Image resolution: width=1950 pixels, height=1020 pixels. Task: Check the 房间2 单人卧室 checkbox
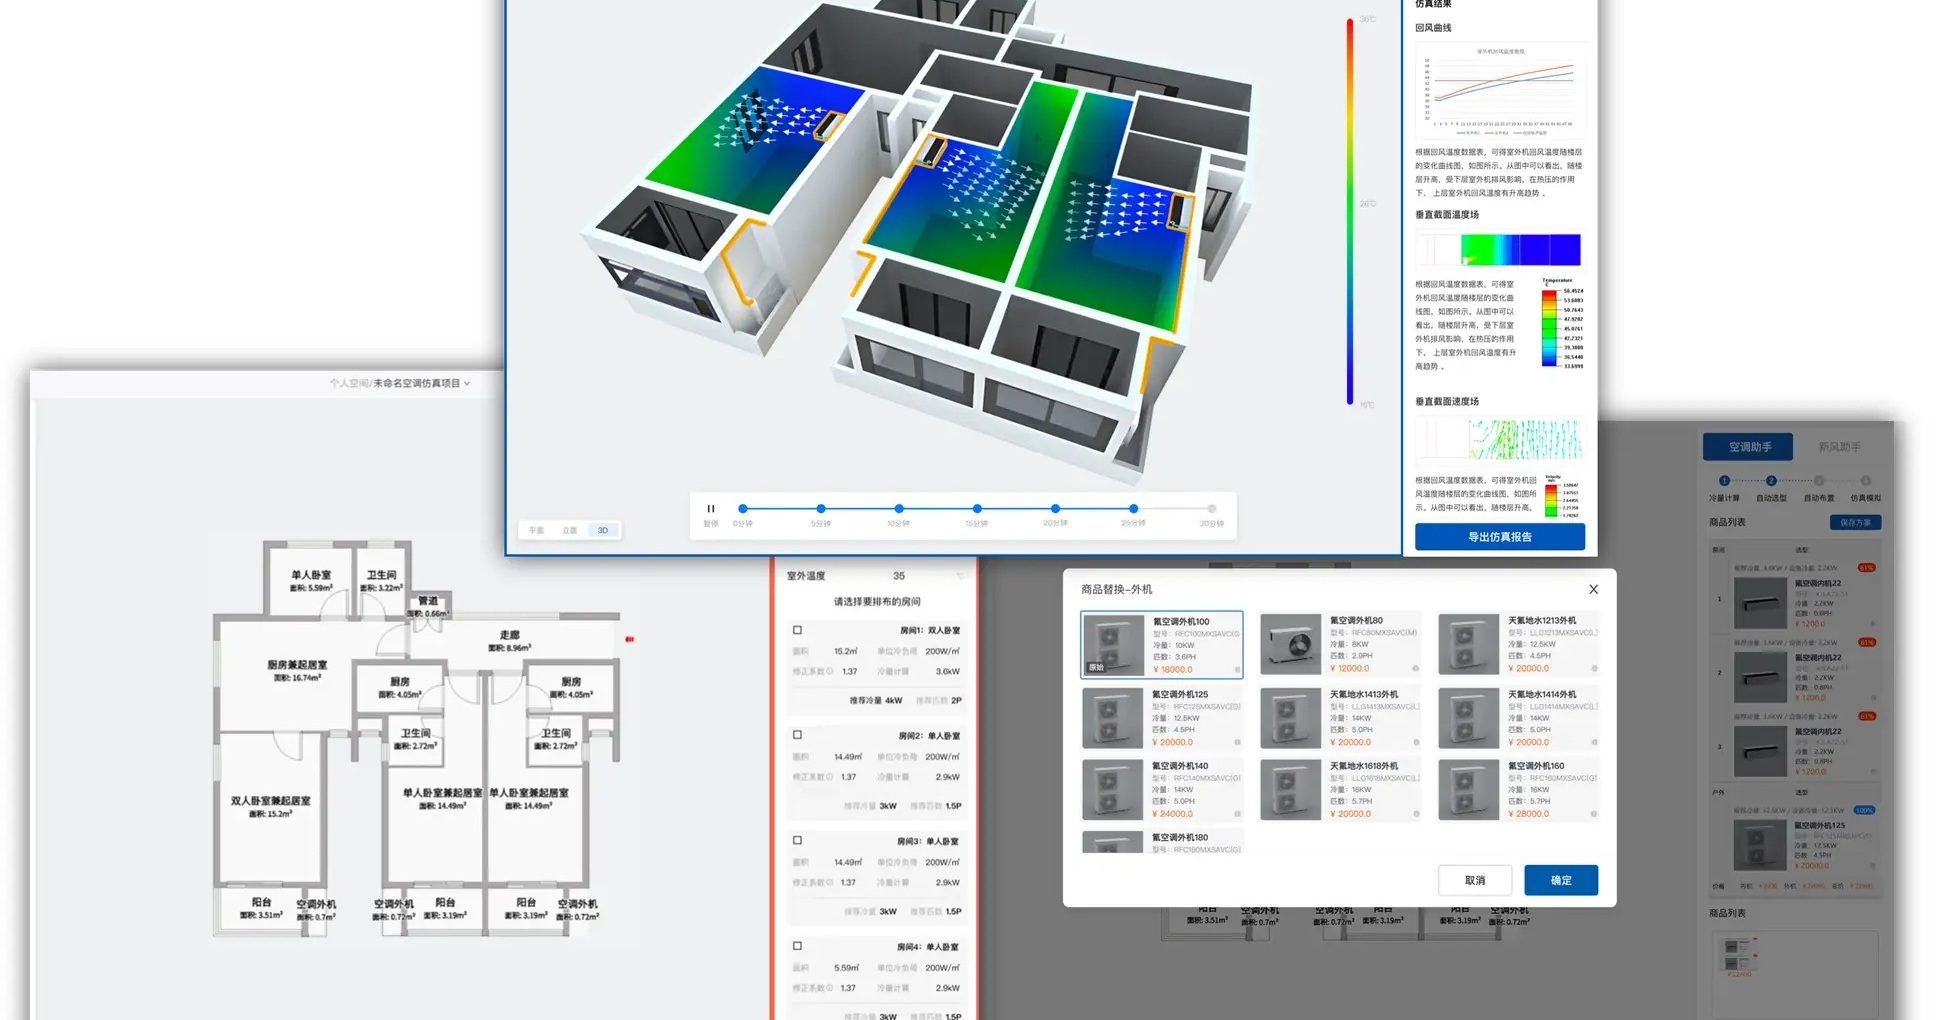[x=797, y=735]
